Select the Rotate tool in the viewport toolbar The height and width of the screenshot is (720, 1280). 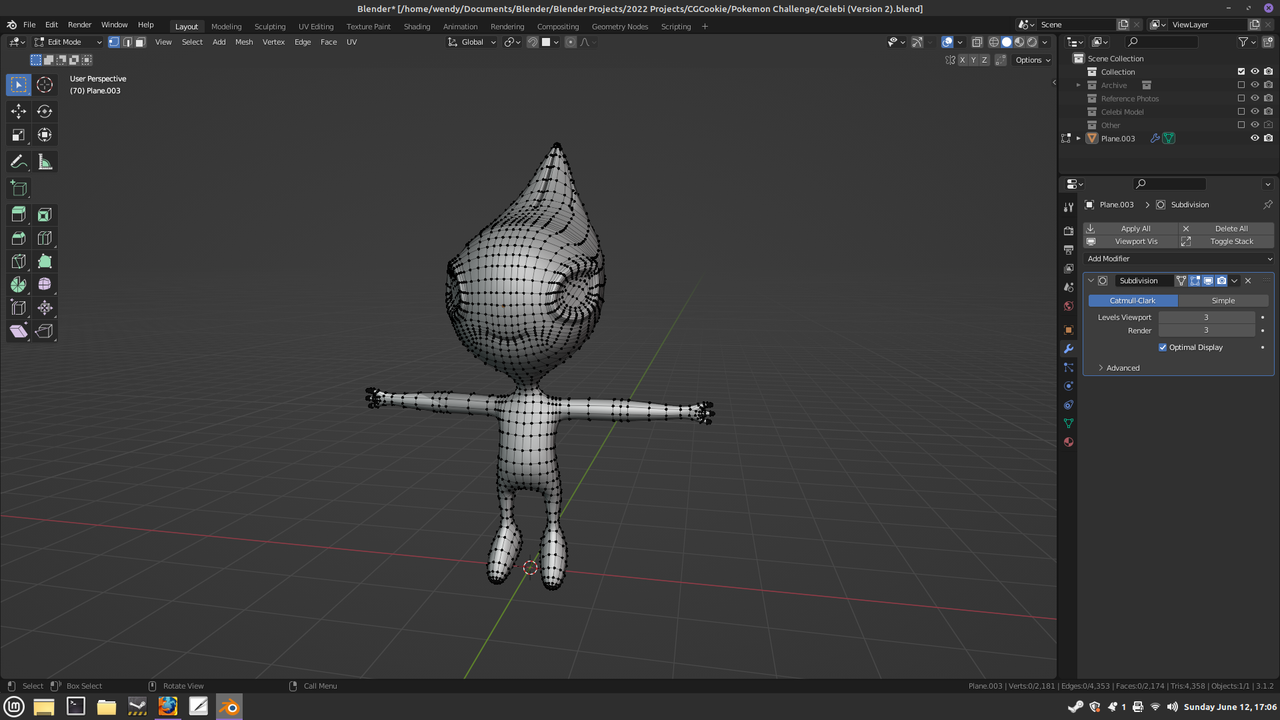point(45,111)
